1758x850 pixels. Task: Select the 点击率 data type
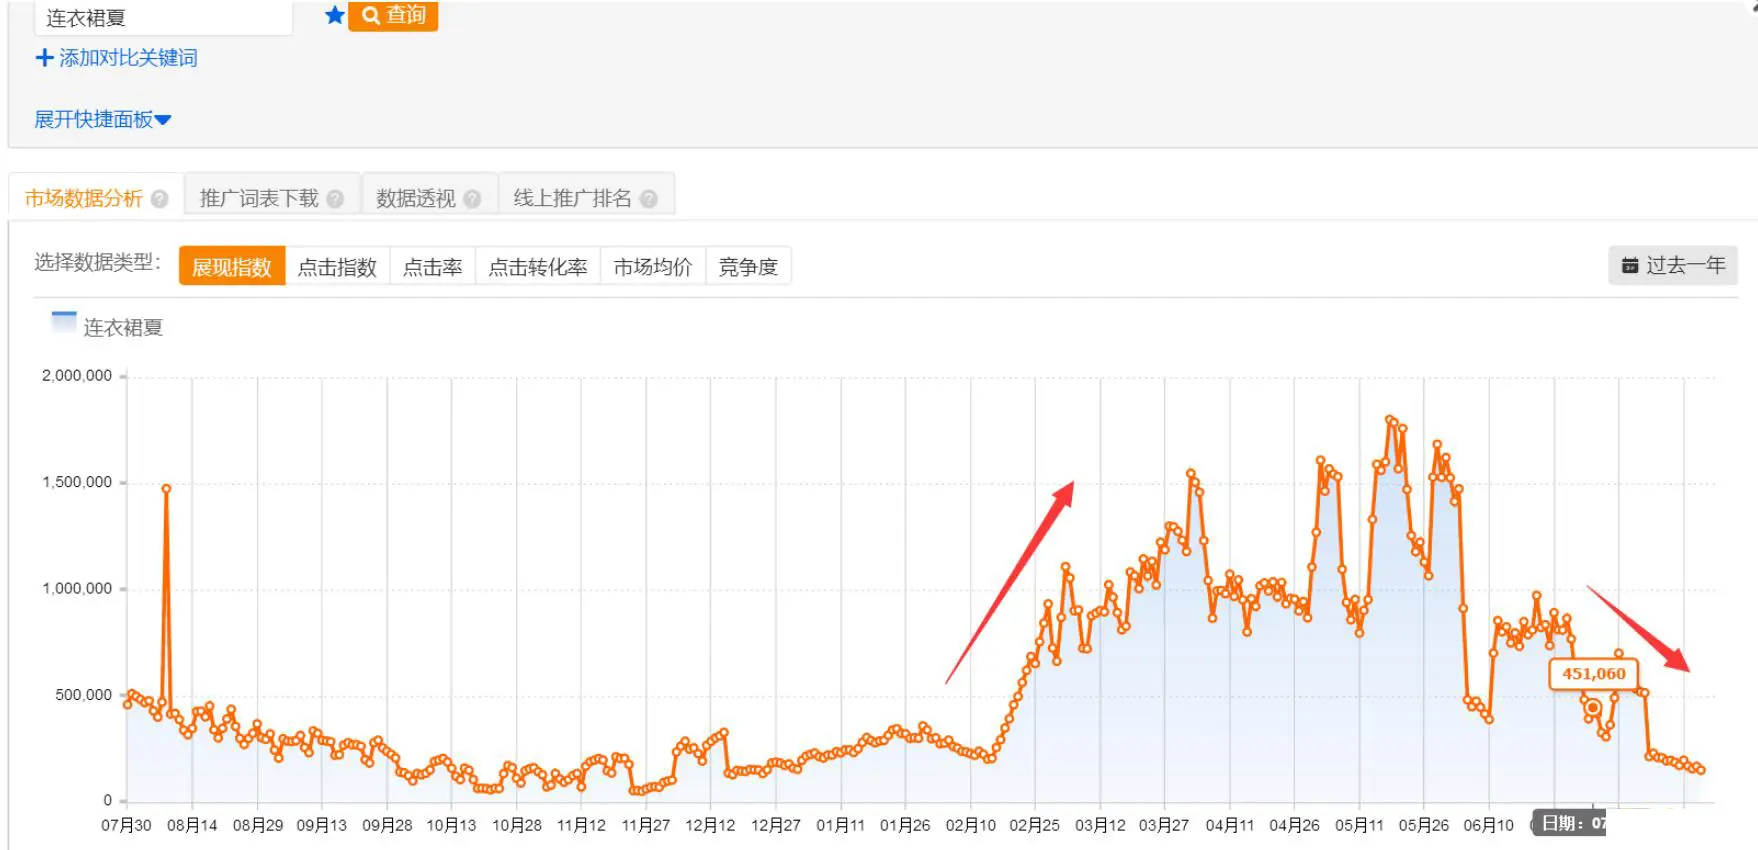[432, 267]
